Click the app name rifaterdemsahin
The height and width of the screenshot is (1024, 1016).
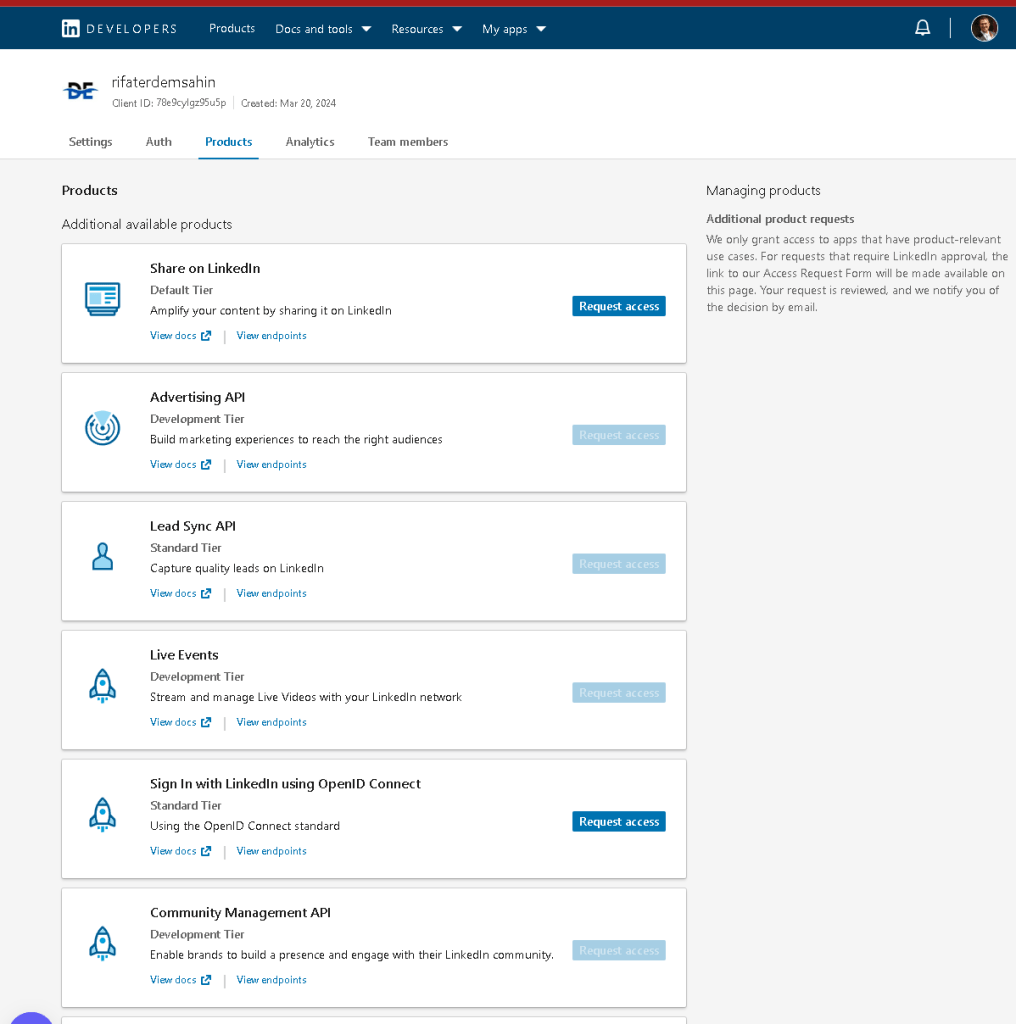coord(163,82)
